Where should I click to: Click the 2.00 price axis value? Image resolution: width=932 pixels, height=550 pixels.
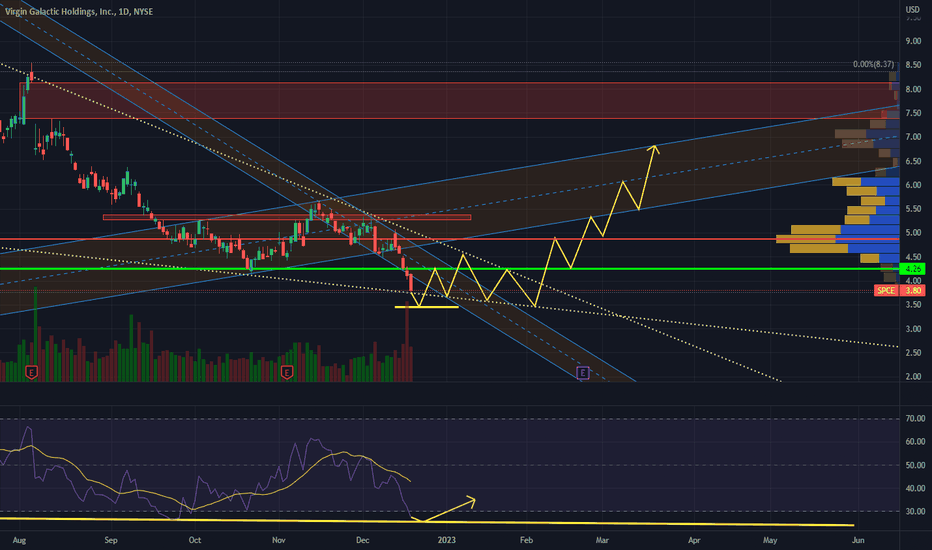(913, 377)
